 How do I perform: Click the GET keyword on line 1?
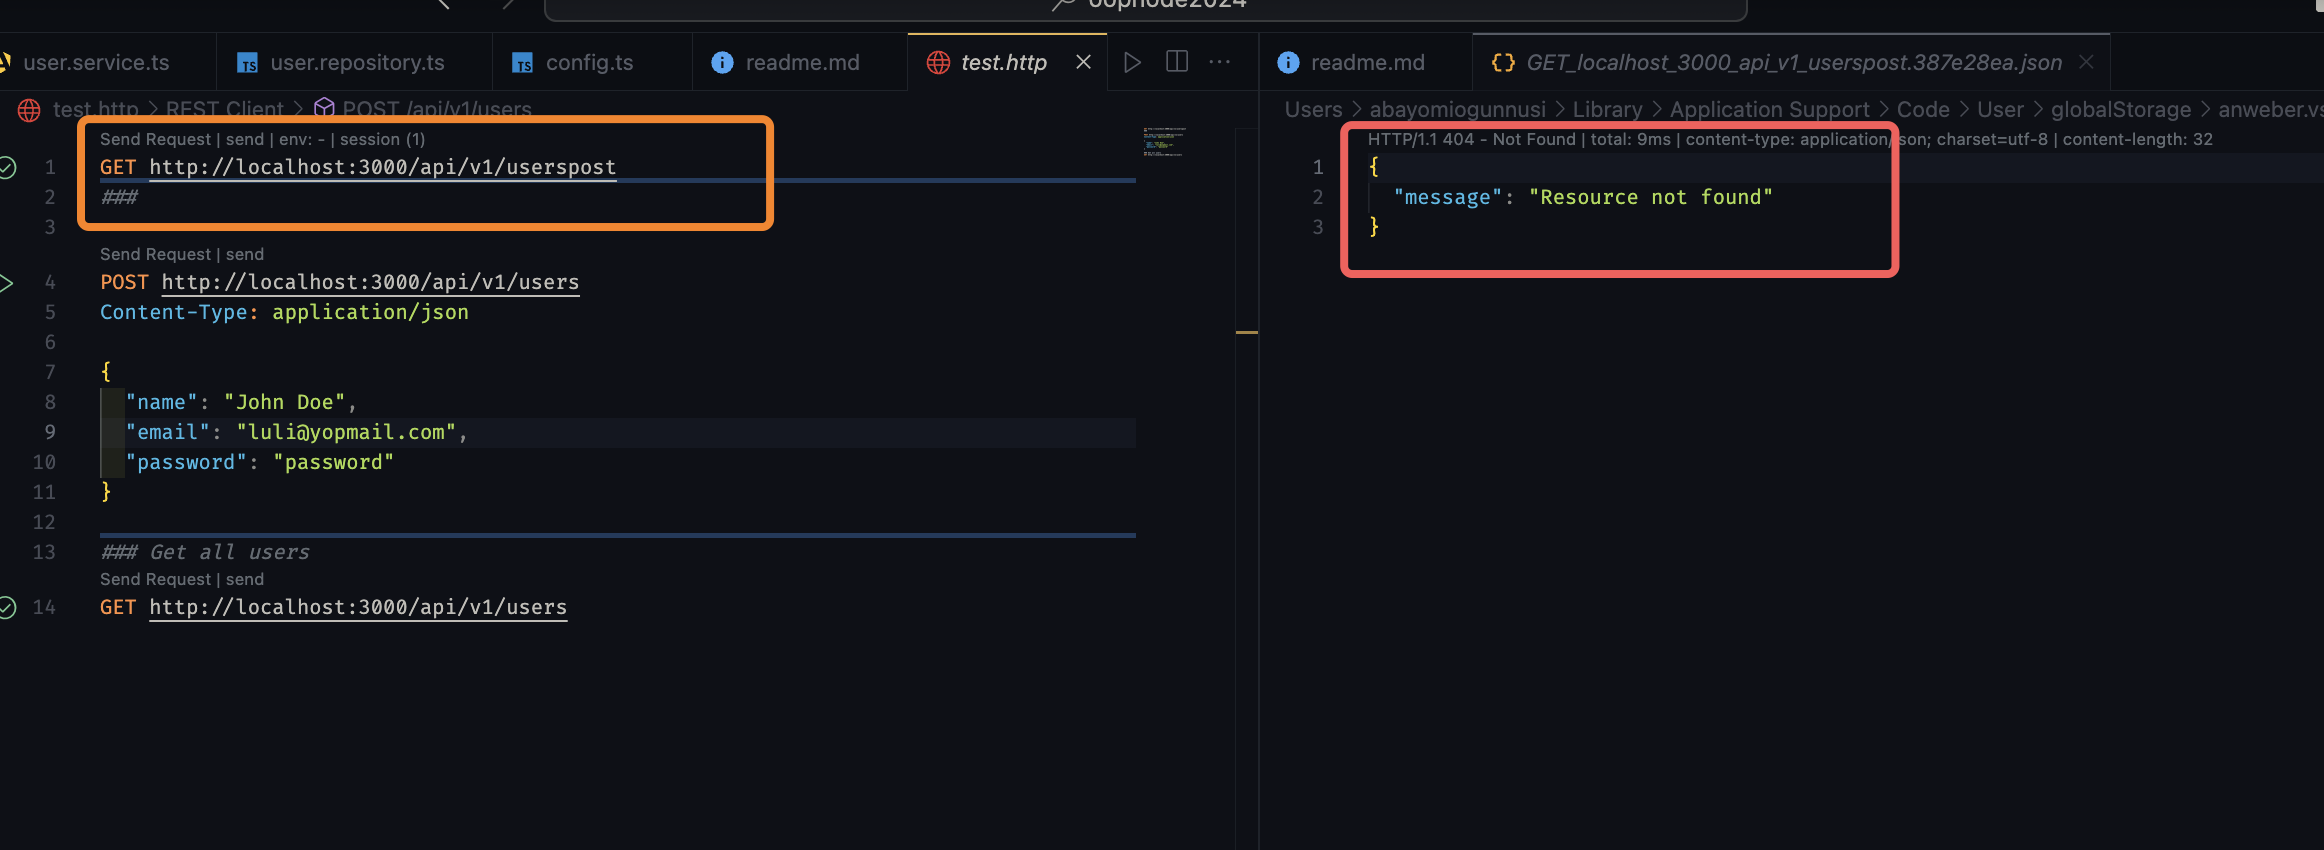[118, 167]
